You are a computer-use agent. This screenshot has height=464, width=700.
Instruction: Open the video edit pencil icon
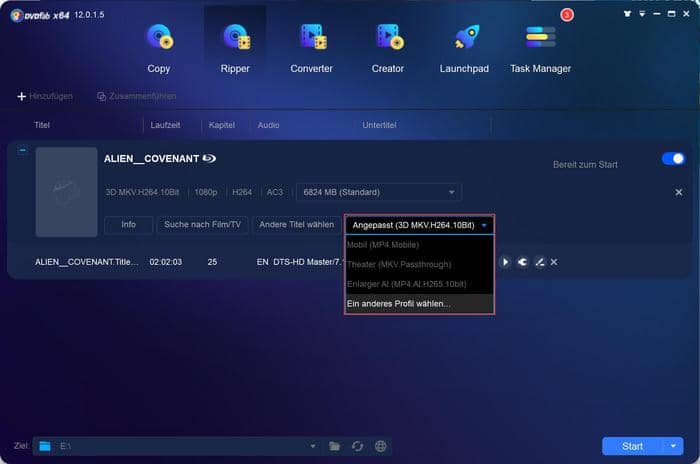539,262
